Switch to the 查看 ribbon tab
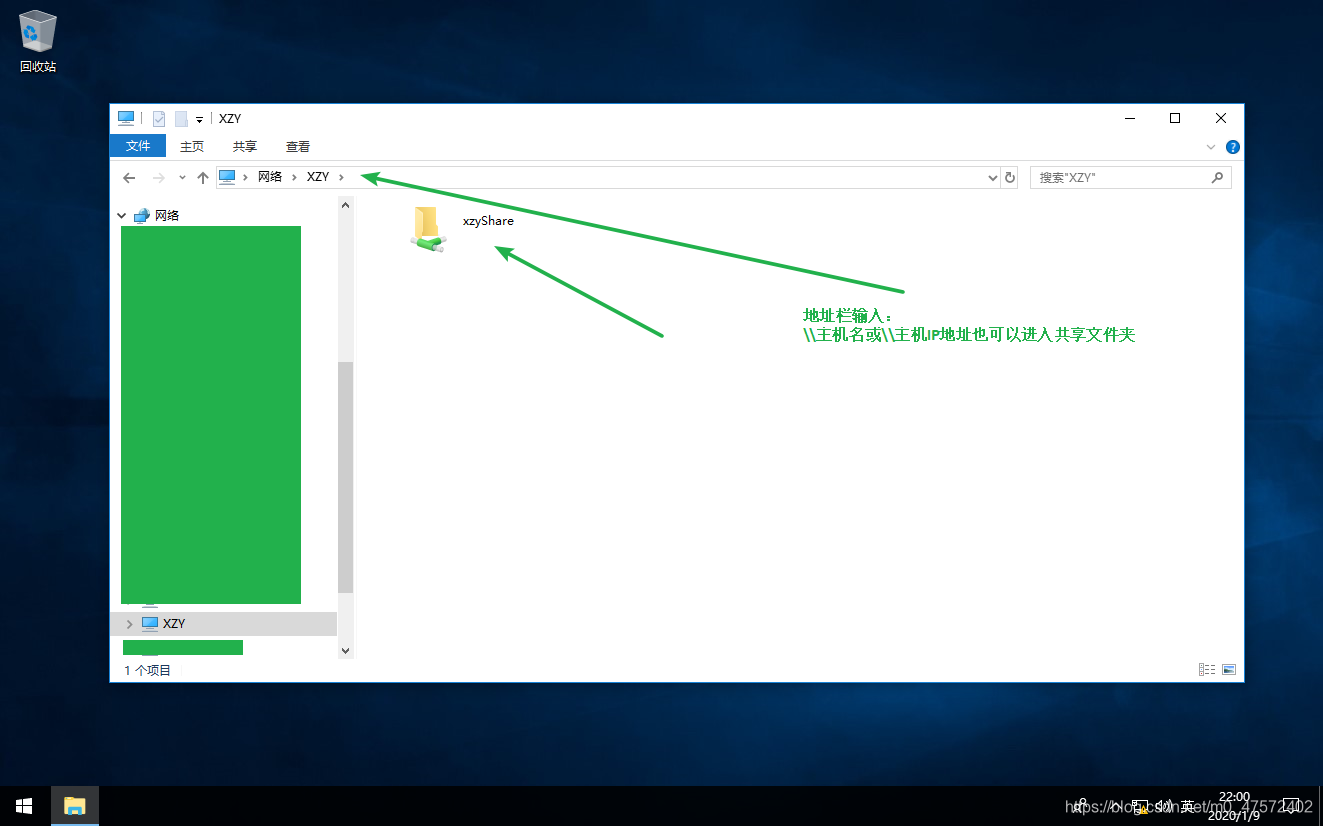Screen dimensions: 1323x826 coord(298,146)
